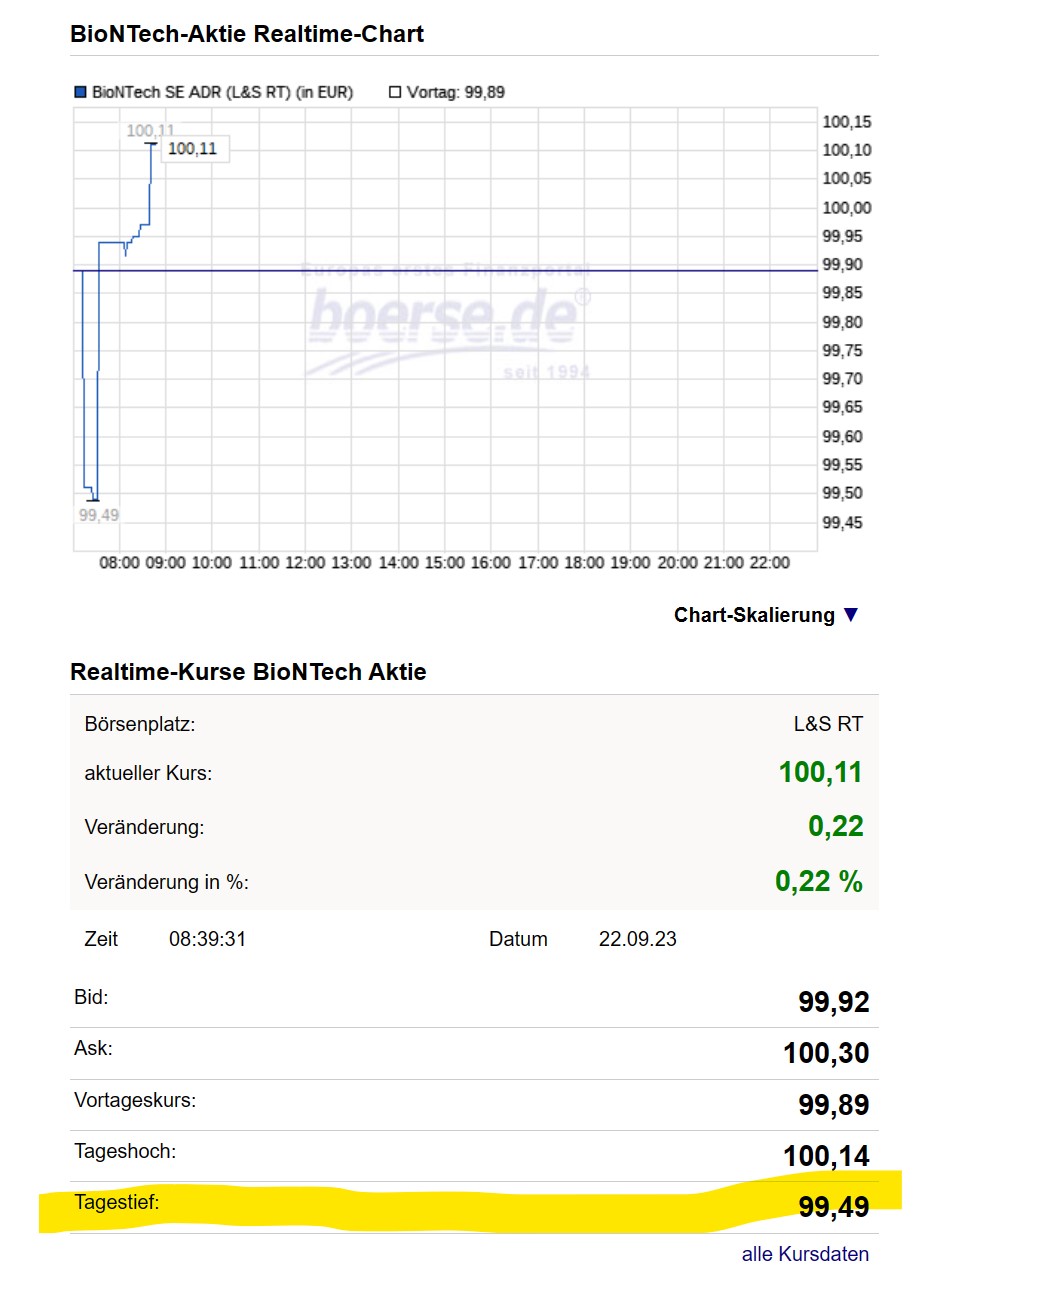
Task: Click the Bid value 99,92
Action: (834, 1002)
